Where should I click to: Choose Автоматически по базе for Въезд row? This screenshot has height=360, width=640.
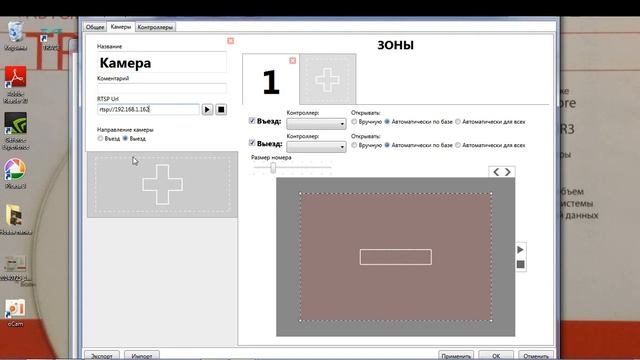pyautogui.click(x=387, y=122)
